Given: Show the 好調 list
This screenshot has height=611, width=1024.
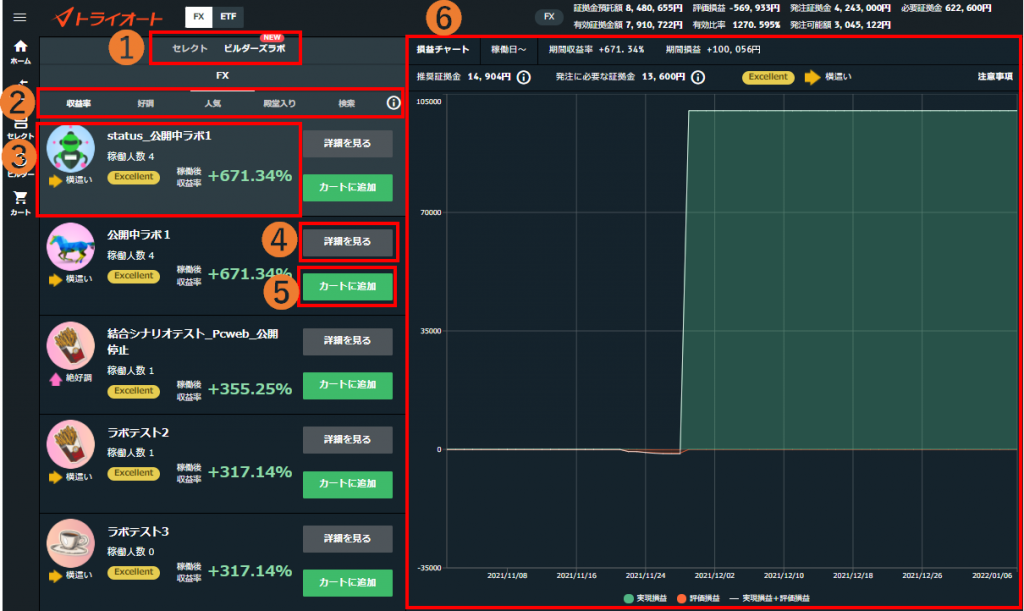Looking at the screenshot, I should (146, 104).
